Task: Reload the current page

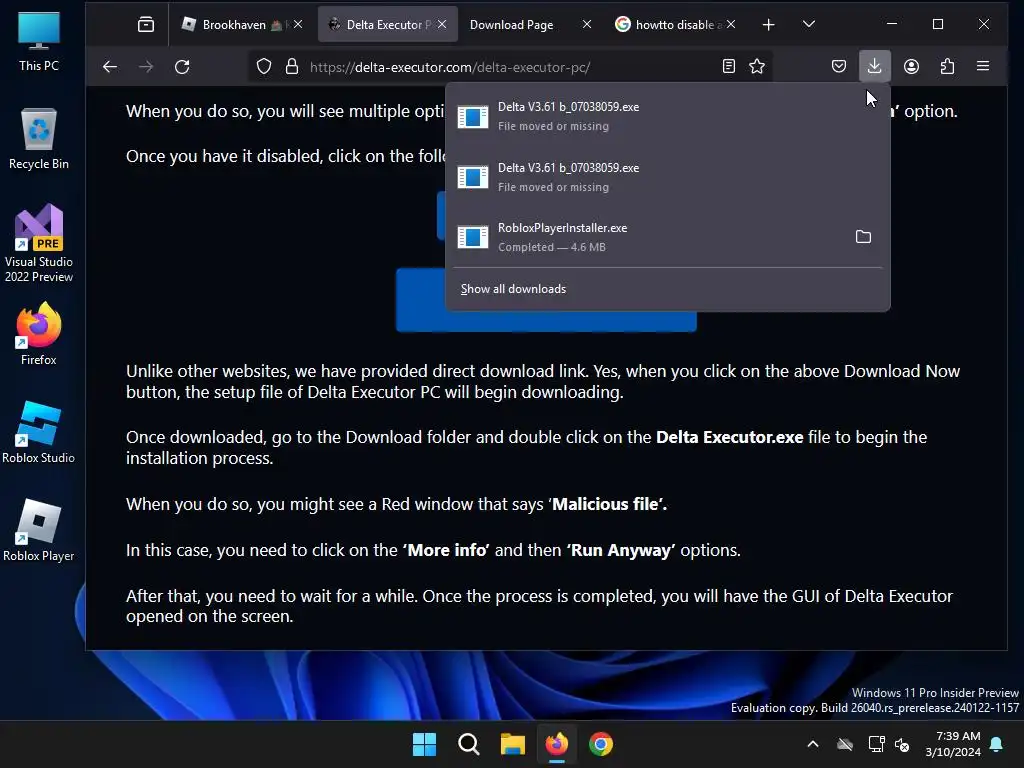Action: pos(182,67)
